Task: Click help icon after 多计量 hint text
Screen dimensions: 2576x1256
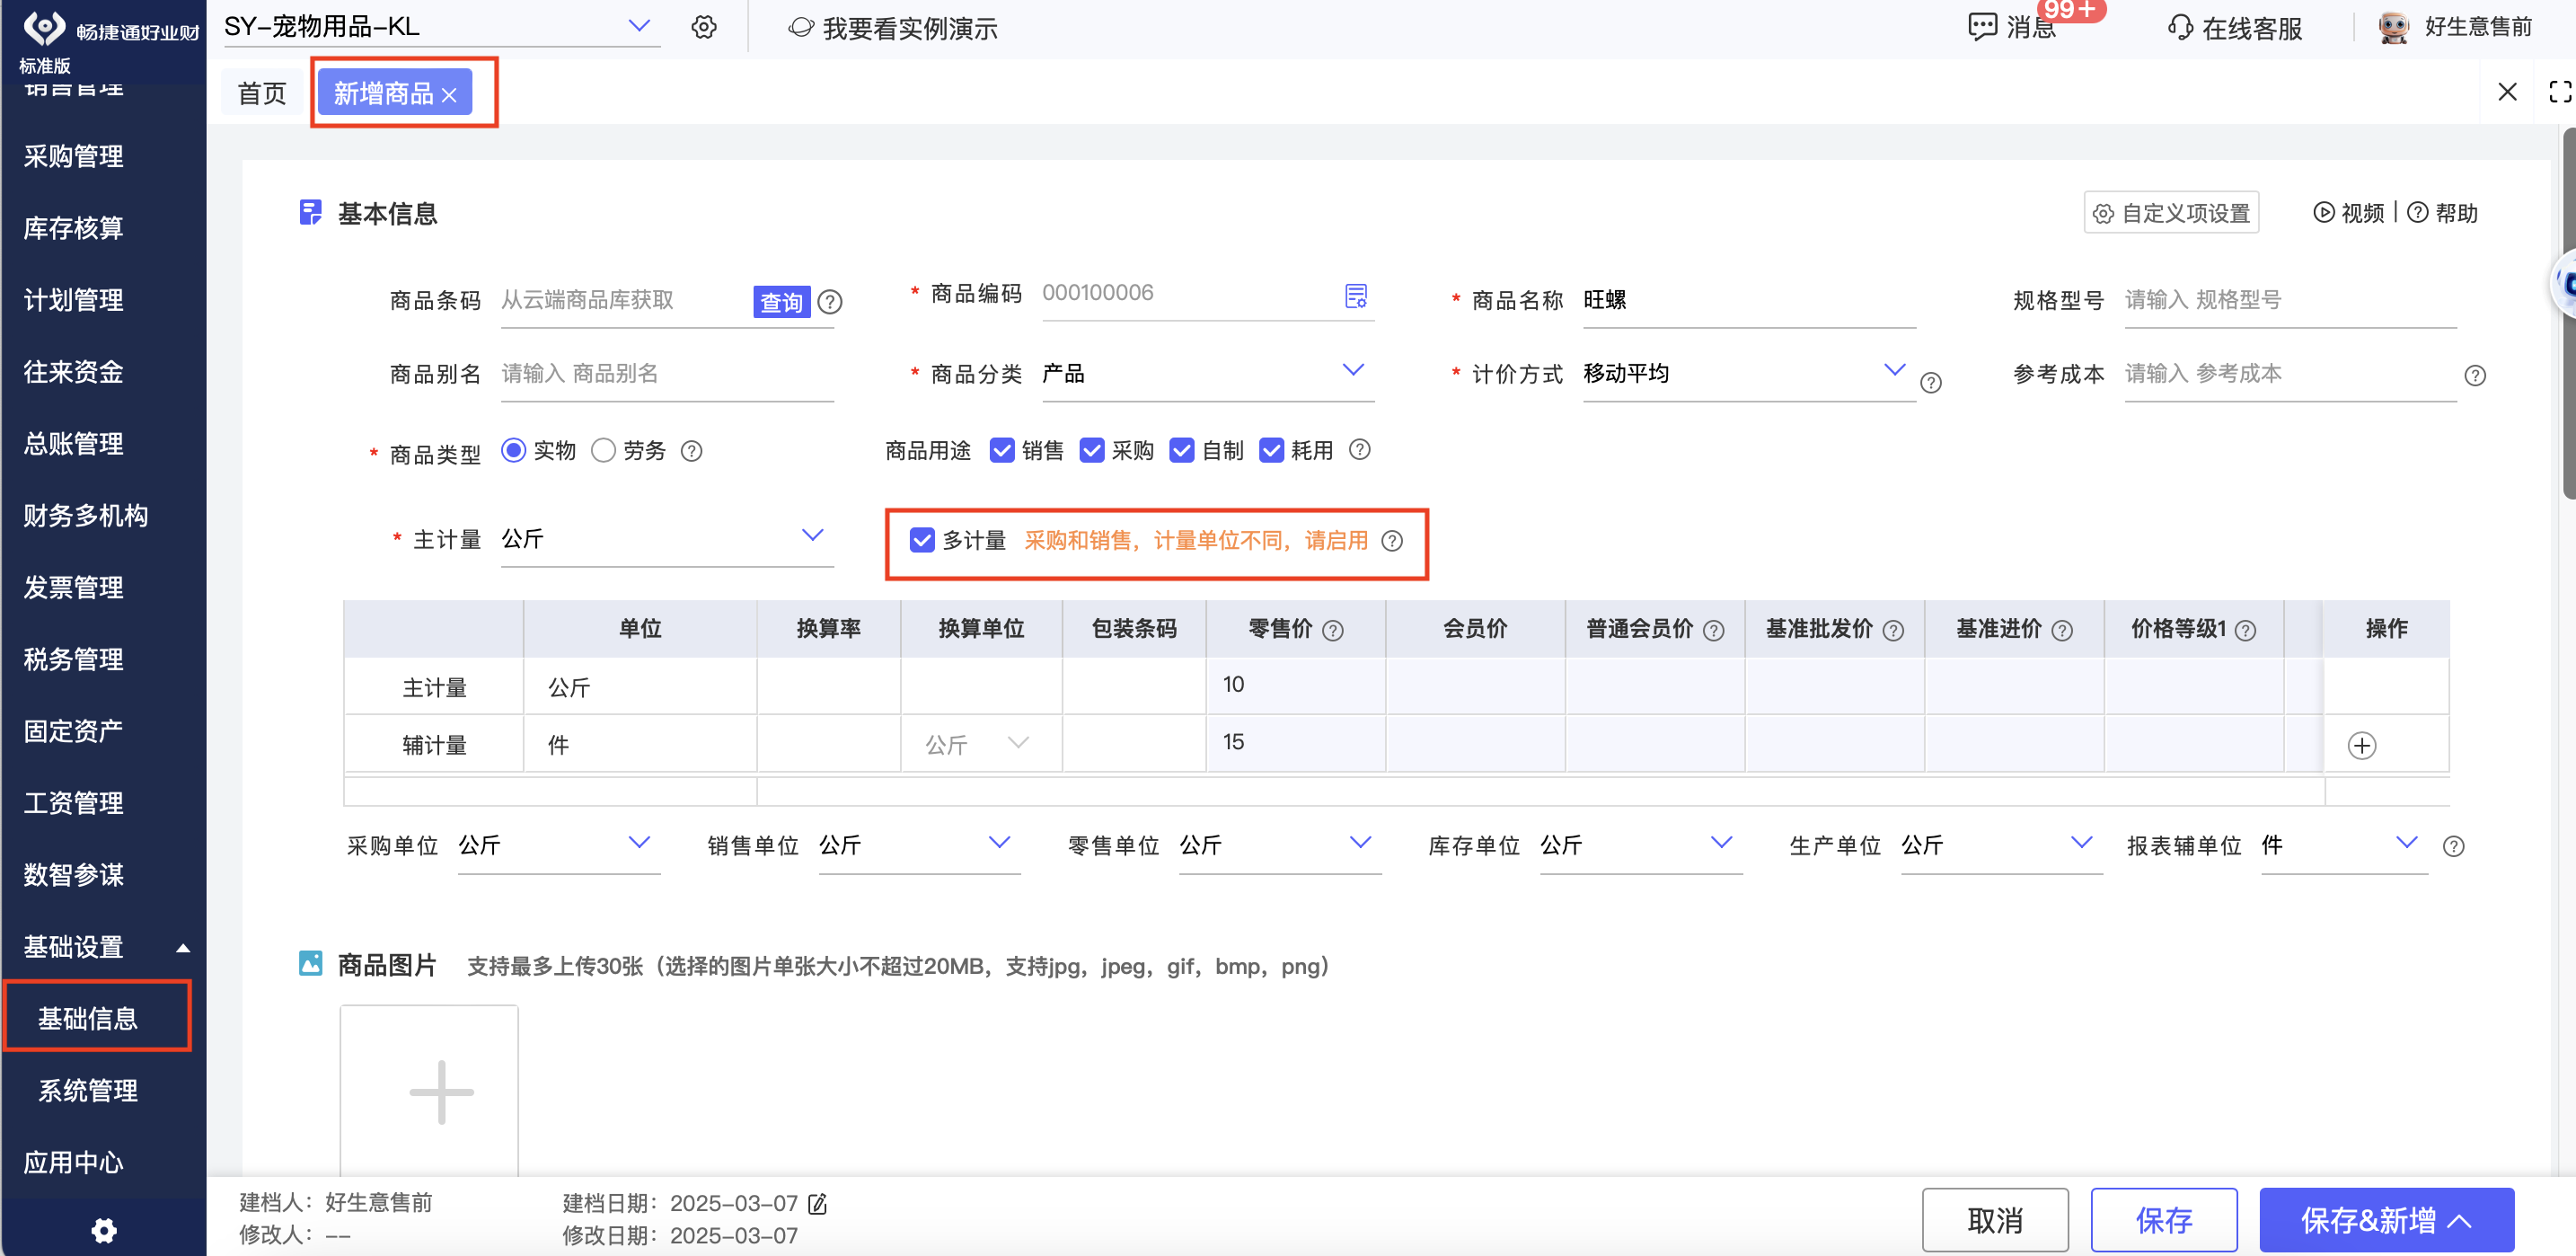Action: (x=1391, y=541)
